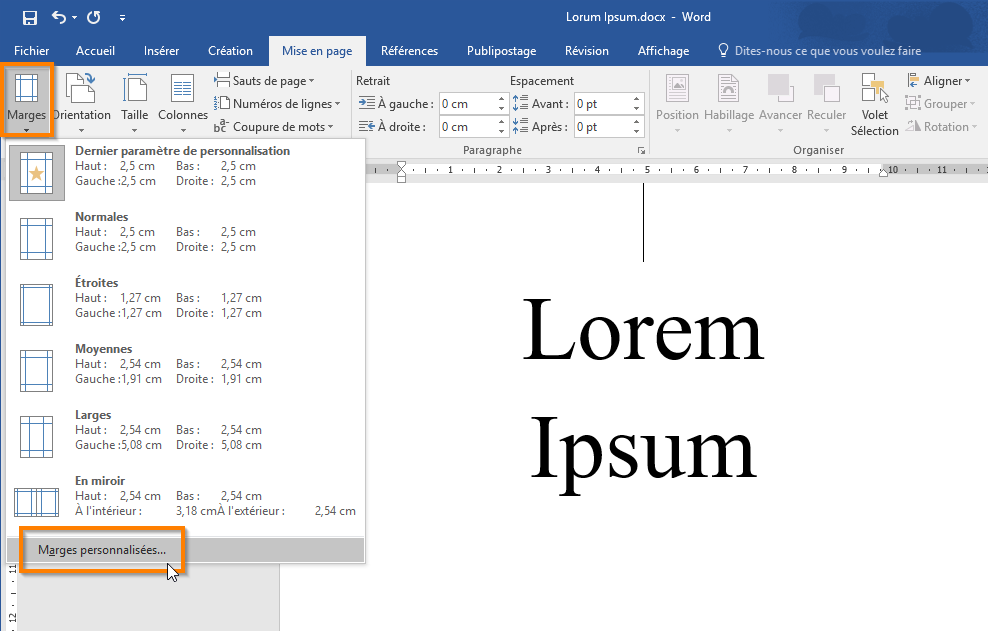Screen dimensions: 988x631
Task: Click the Coupure de mots 'bc' icon
Action: pyautogui.click(x=221, y=126)
